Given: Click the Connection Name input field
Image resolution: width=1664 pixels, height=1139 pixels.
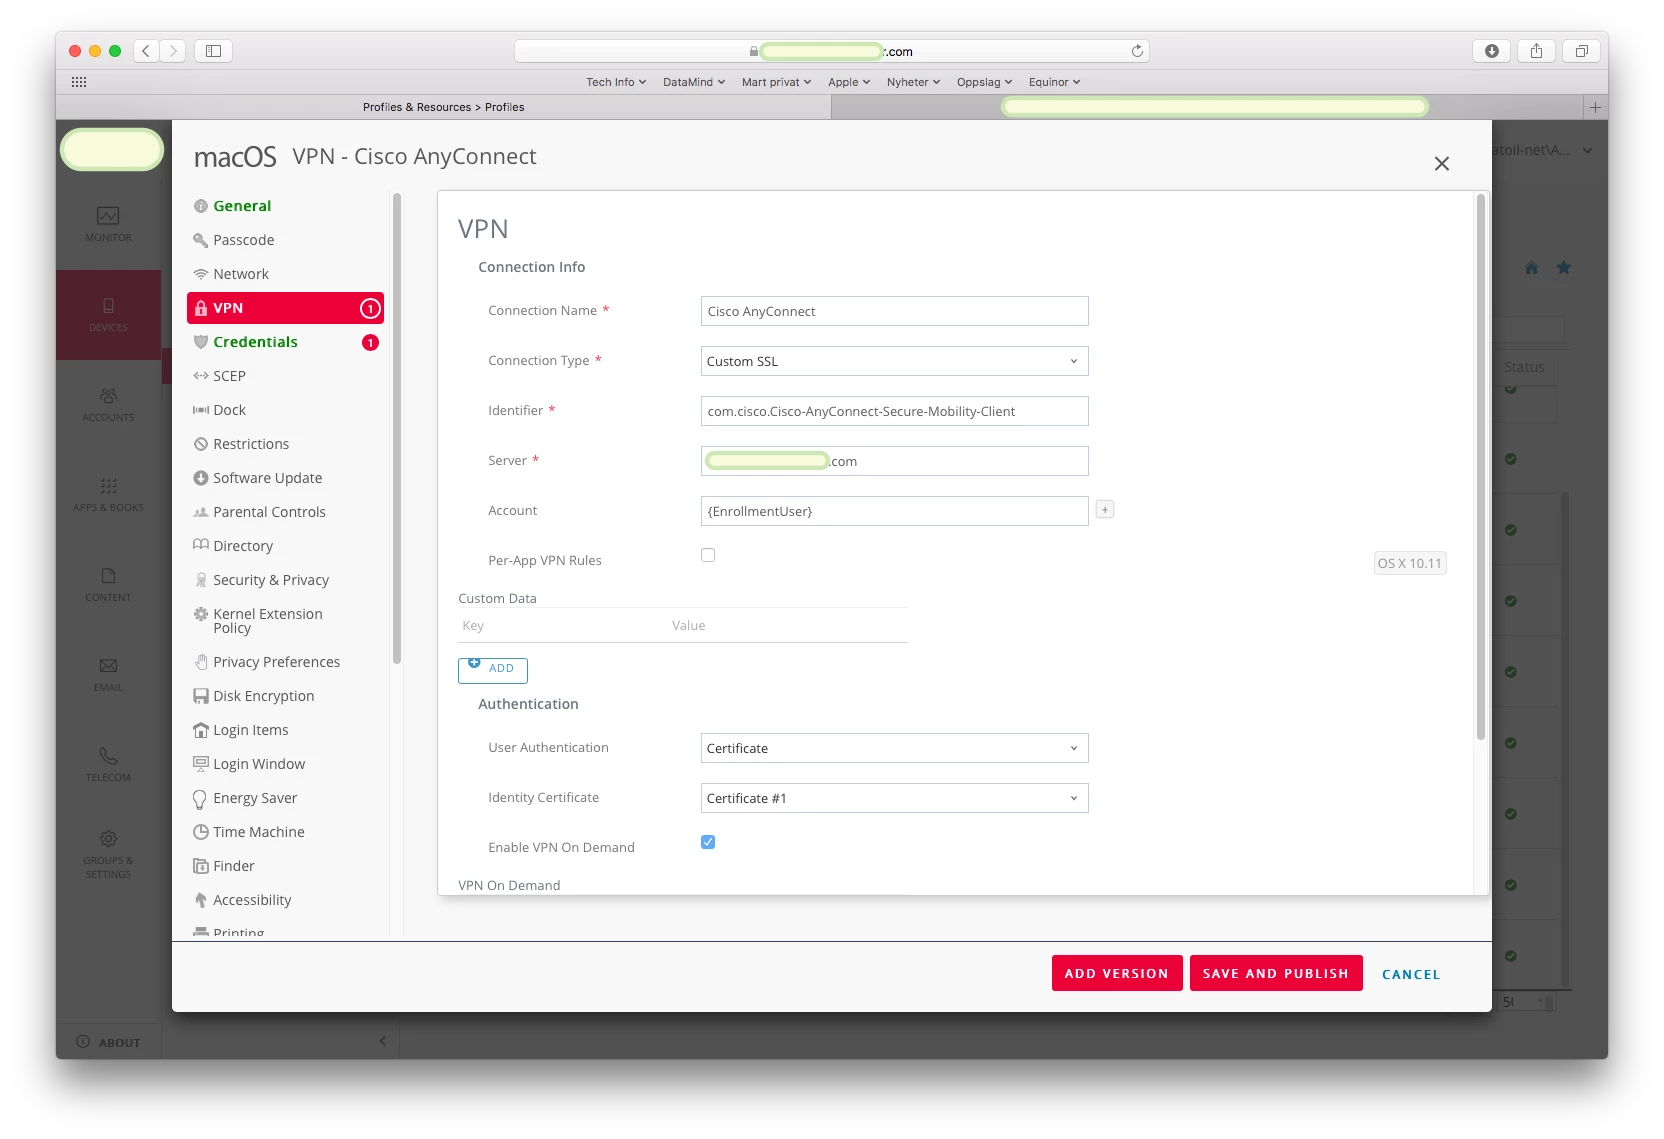Looking at the screenshot, I should pyautogui.click(x=894, y=311).
